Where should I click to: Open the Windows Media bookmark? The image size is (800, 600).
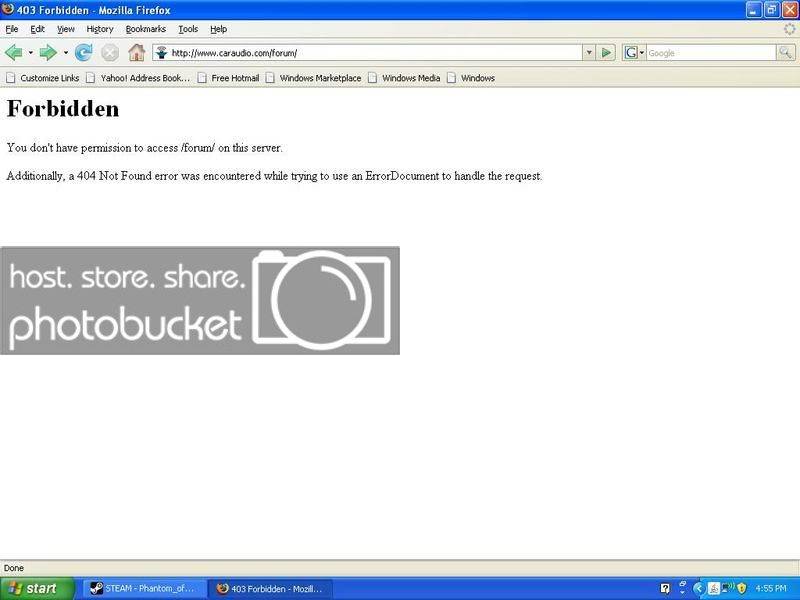point(404,78)
